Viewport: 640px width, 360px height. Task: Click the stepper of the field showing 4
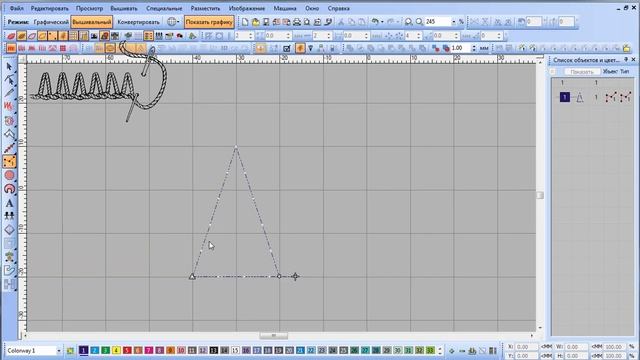pos(418,36)
